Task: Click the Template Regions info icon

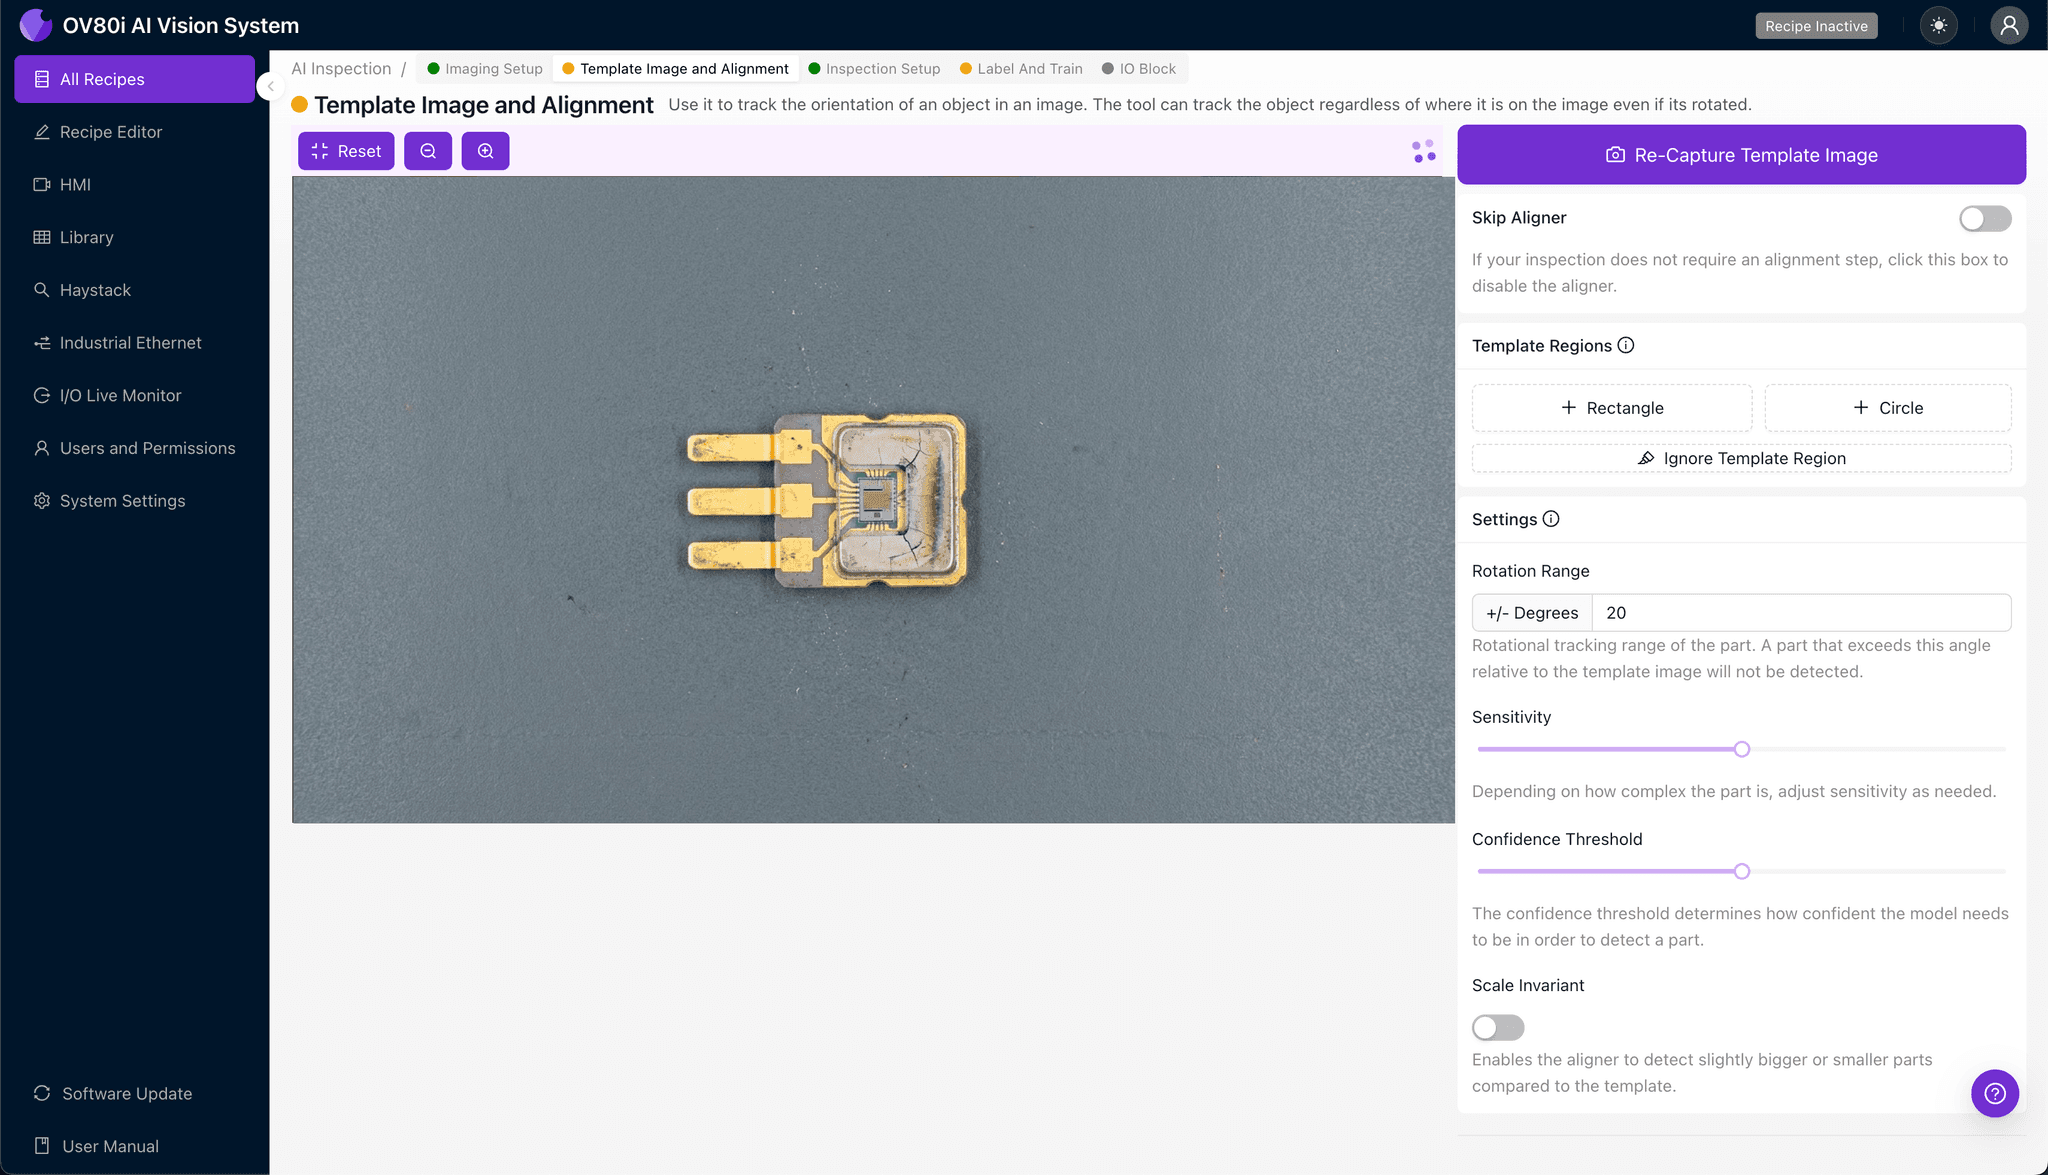Action: [1626, 345]
